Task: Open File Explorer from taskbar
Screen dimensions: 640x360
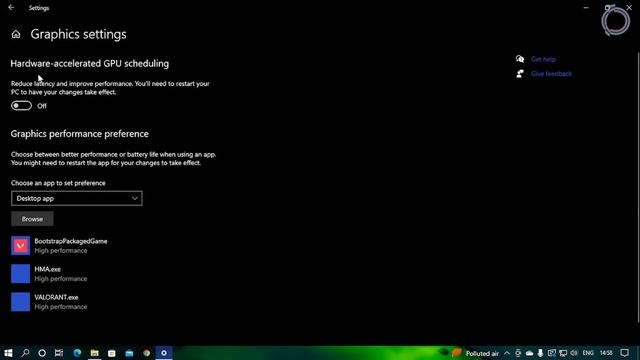Action: coord(95,353)
